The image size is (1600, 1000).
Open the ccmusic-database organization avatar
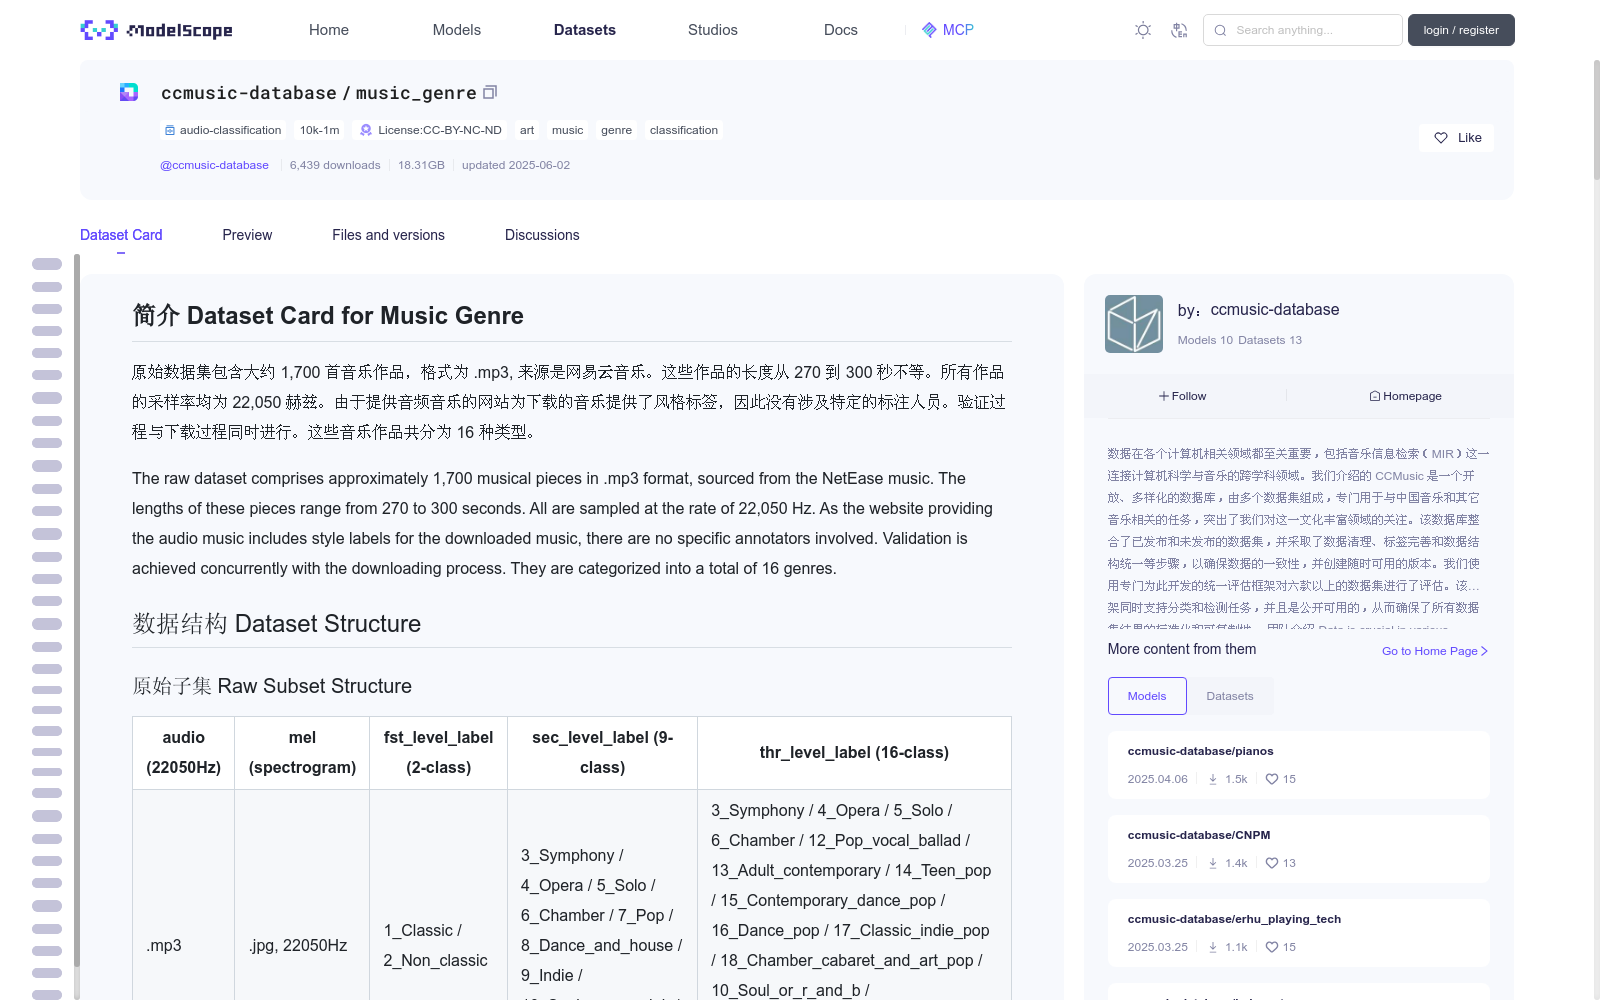pos(1134,324)
